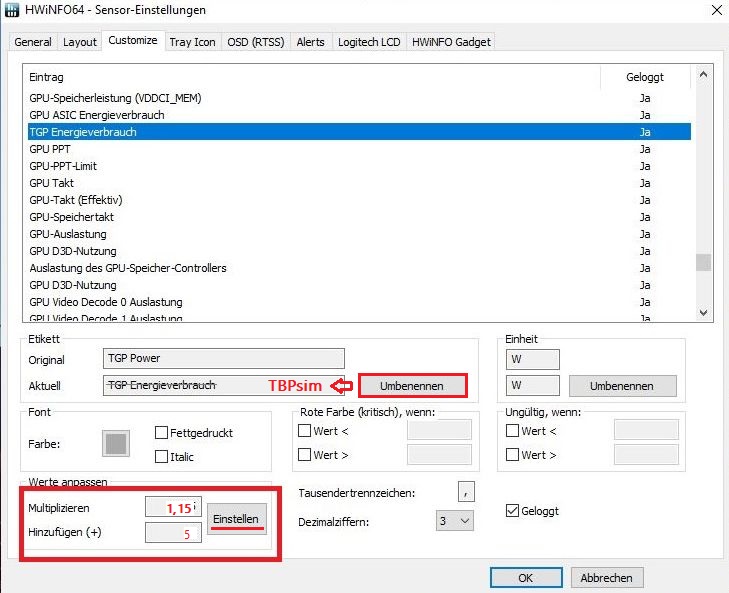Click Umbenennen button in Einheit group
Viewport: 729px width, 593px height.
pos(623,386)
